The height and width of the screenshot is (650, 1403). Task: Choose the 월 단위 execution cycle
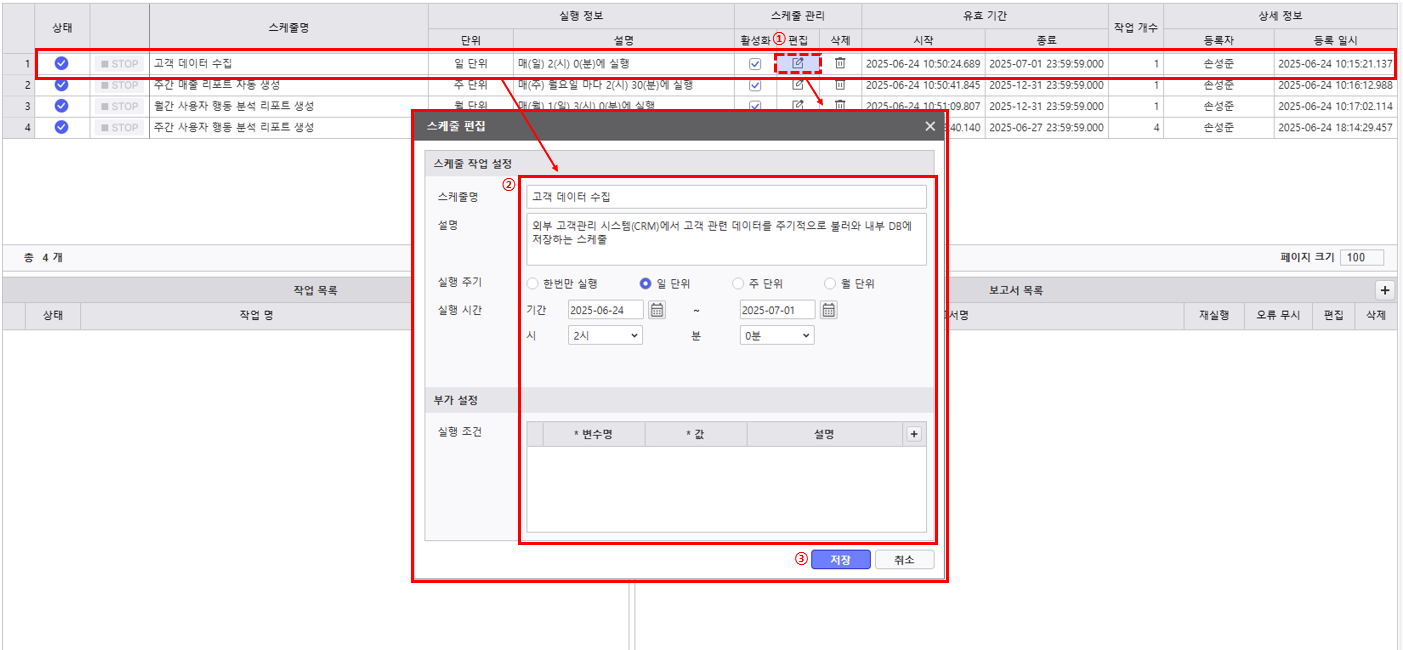coord(830,284)
